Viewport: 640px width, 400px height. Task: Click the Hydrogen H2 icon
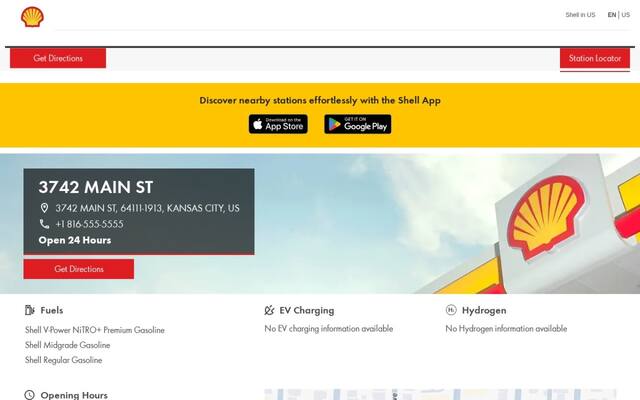[451, 310]
